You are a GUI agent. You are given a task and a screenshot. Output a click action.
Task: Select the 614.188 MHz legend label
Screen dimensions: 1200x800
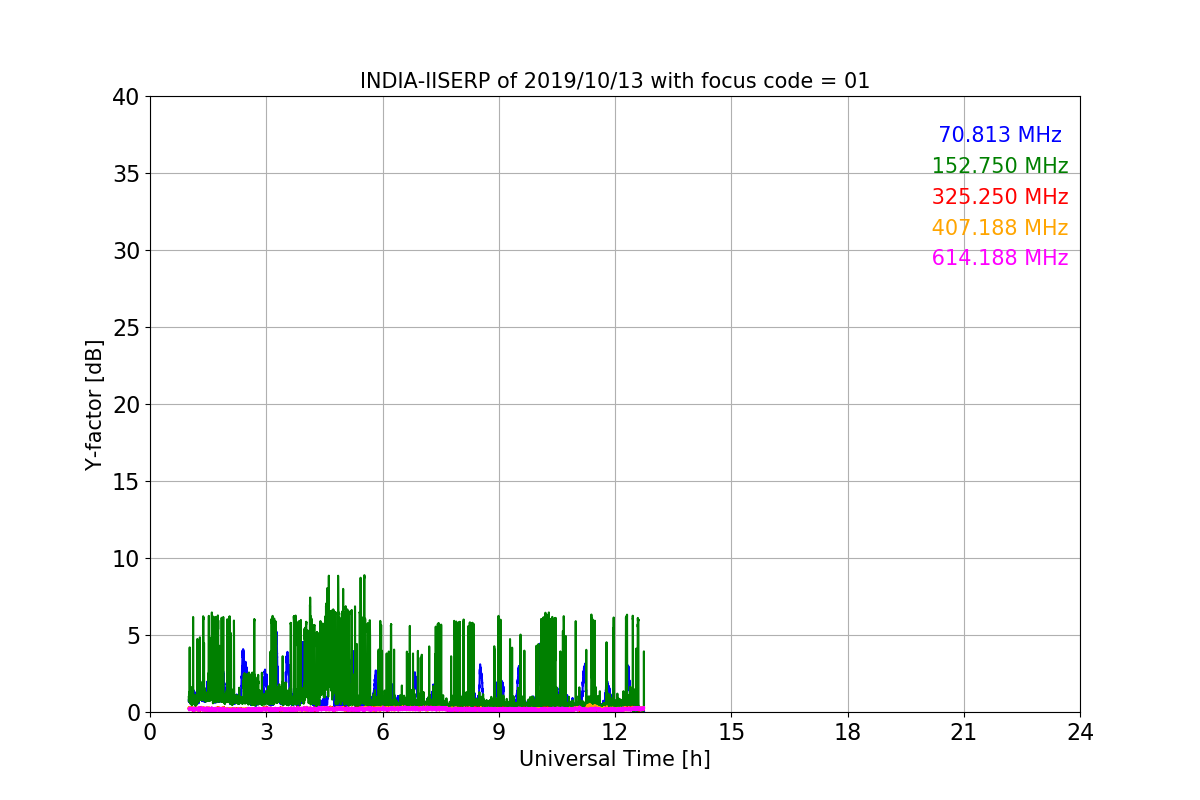click(x=1000, y=258)
